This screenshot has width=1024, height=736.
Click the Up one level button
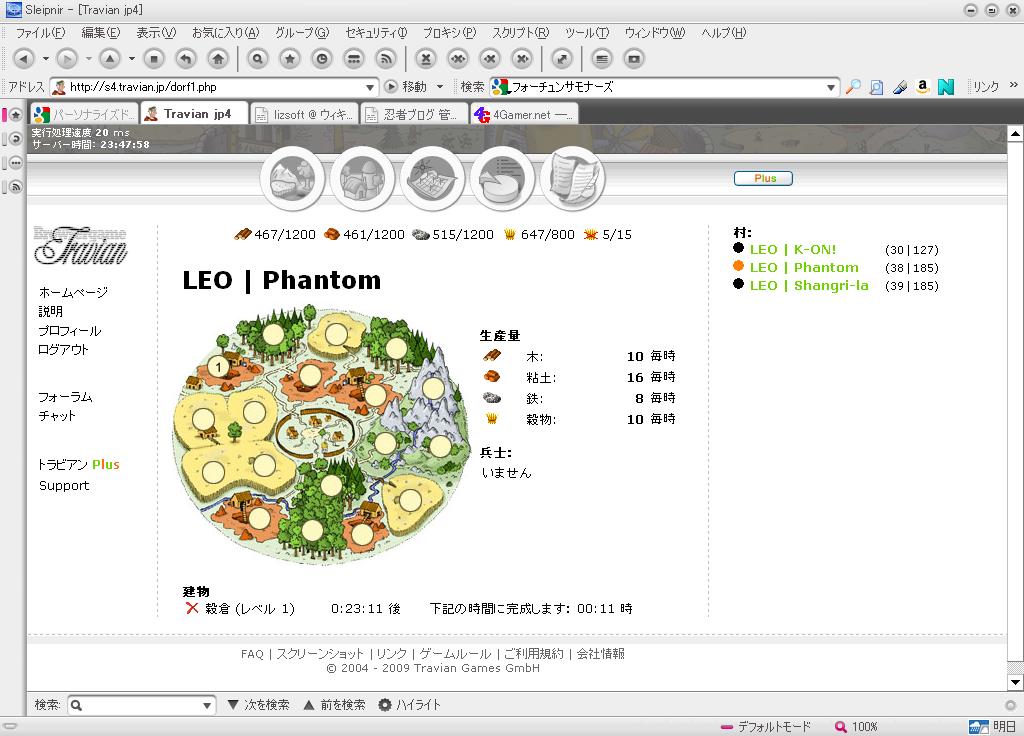point(110,59)
